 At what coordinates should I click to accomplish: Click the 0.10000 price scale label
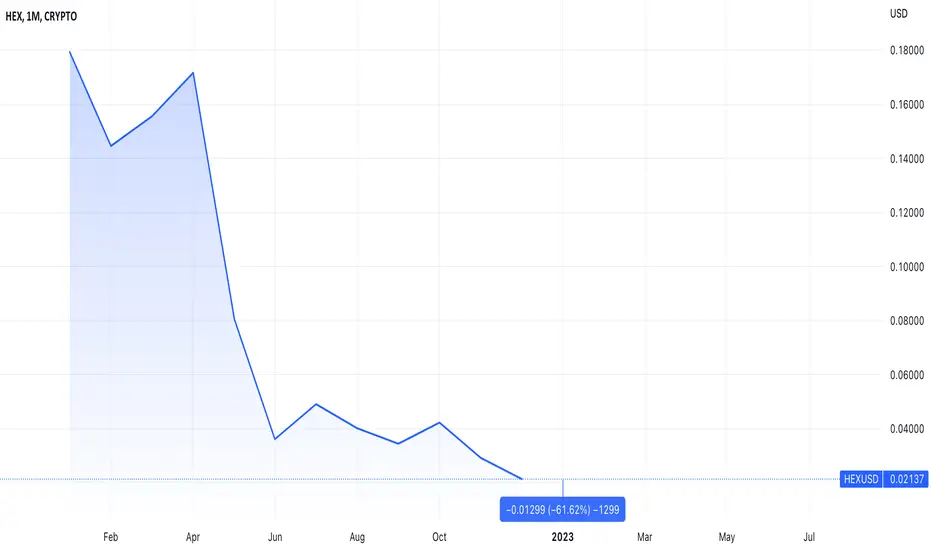(906, 267)
